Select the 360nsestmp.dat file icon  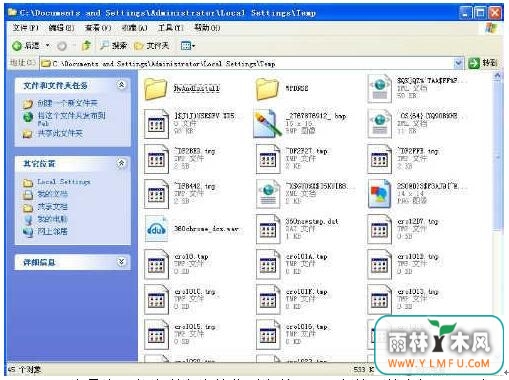pyautogui.click(x=268, y=229)
